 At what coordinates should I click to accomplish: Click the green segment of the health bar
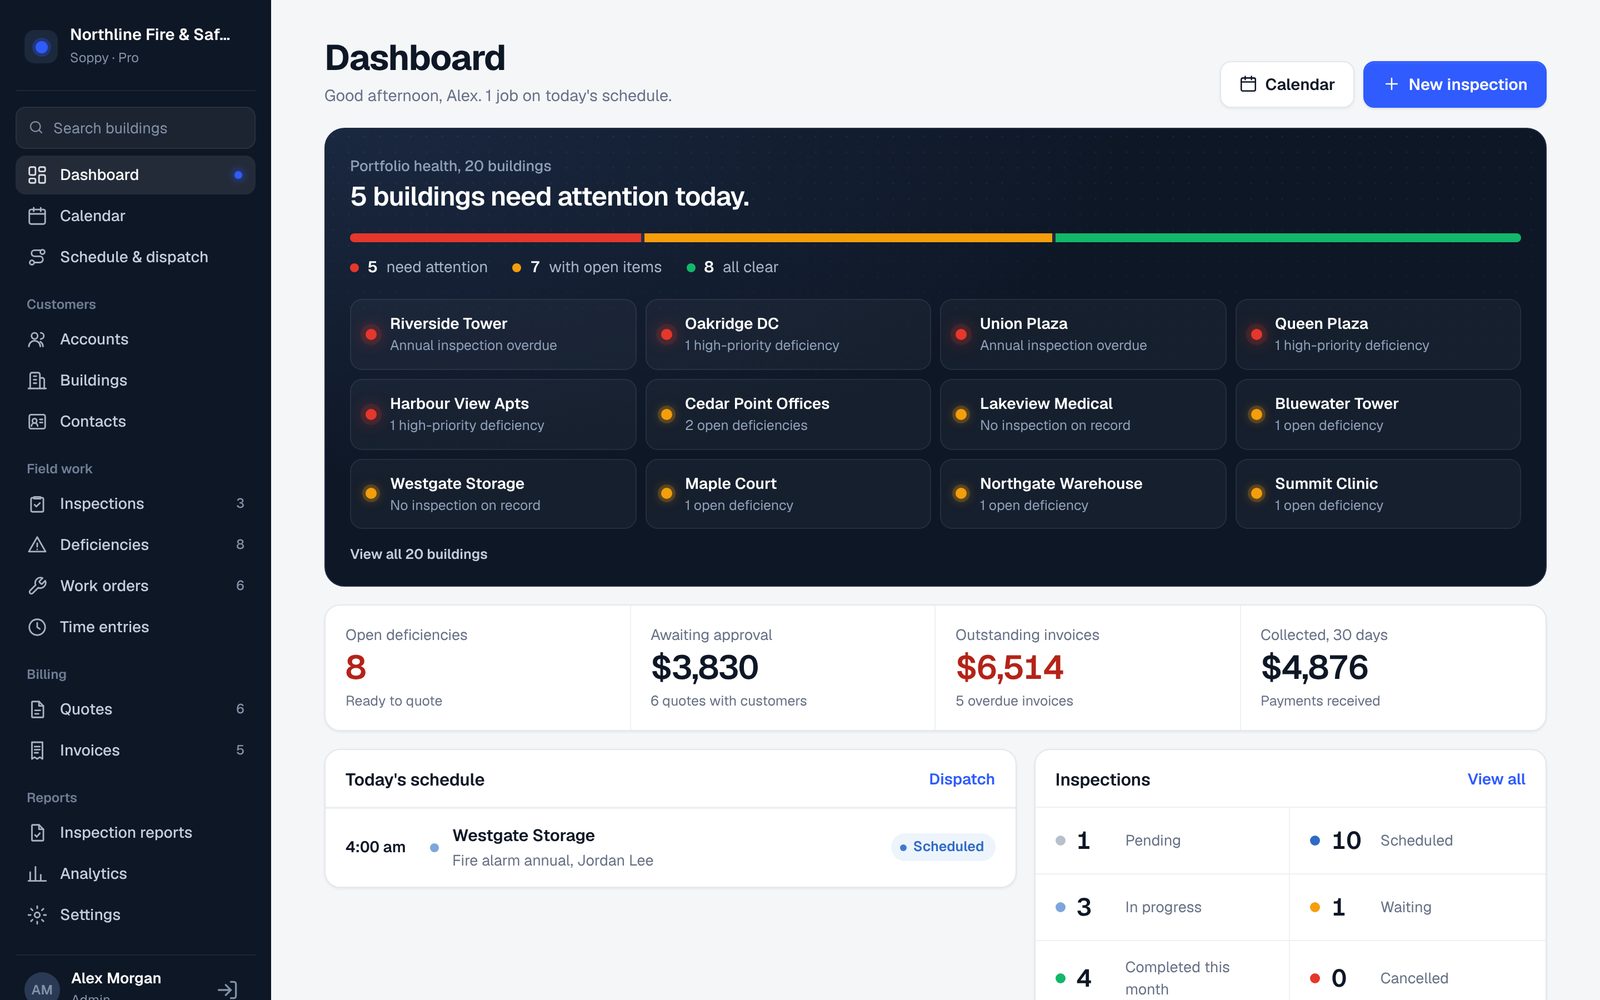tap(1288, 238)
